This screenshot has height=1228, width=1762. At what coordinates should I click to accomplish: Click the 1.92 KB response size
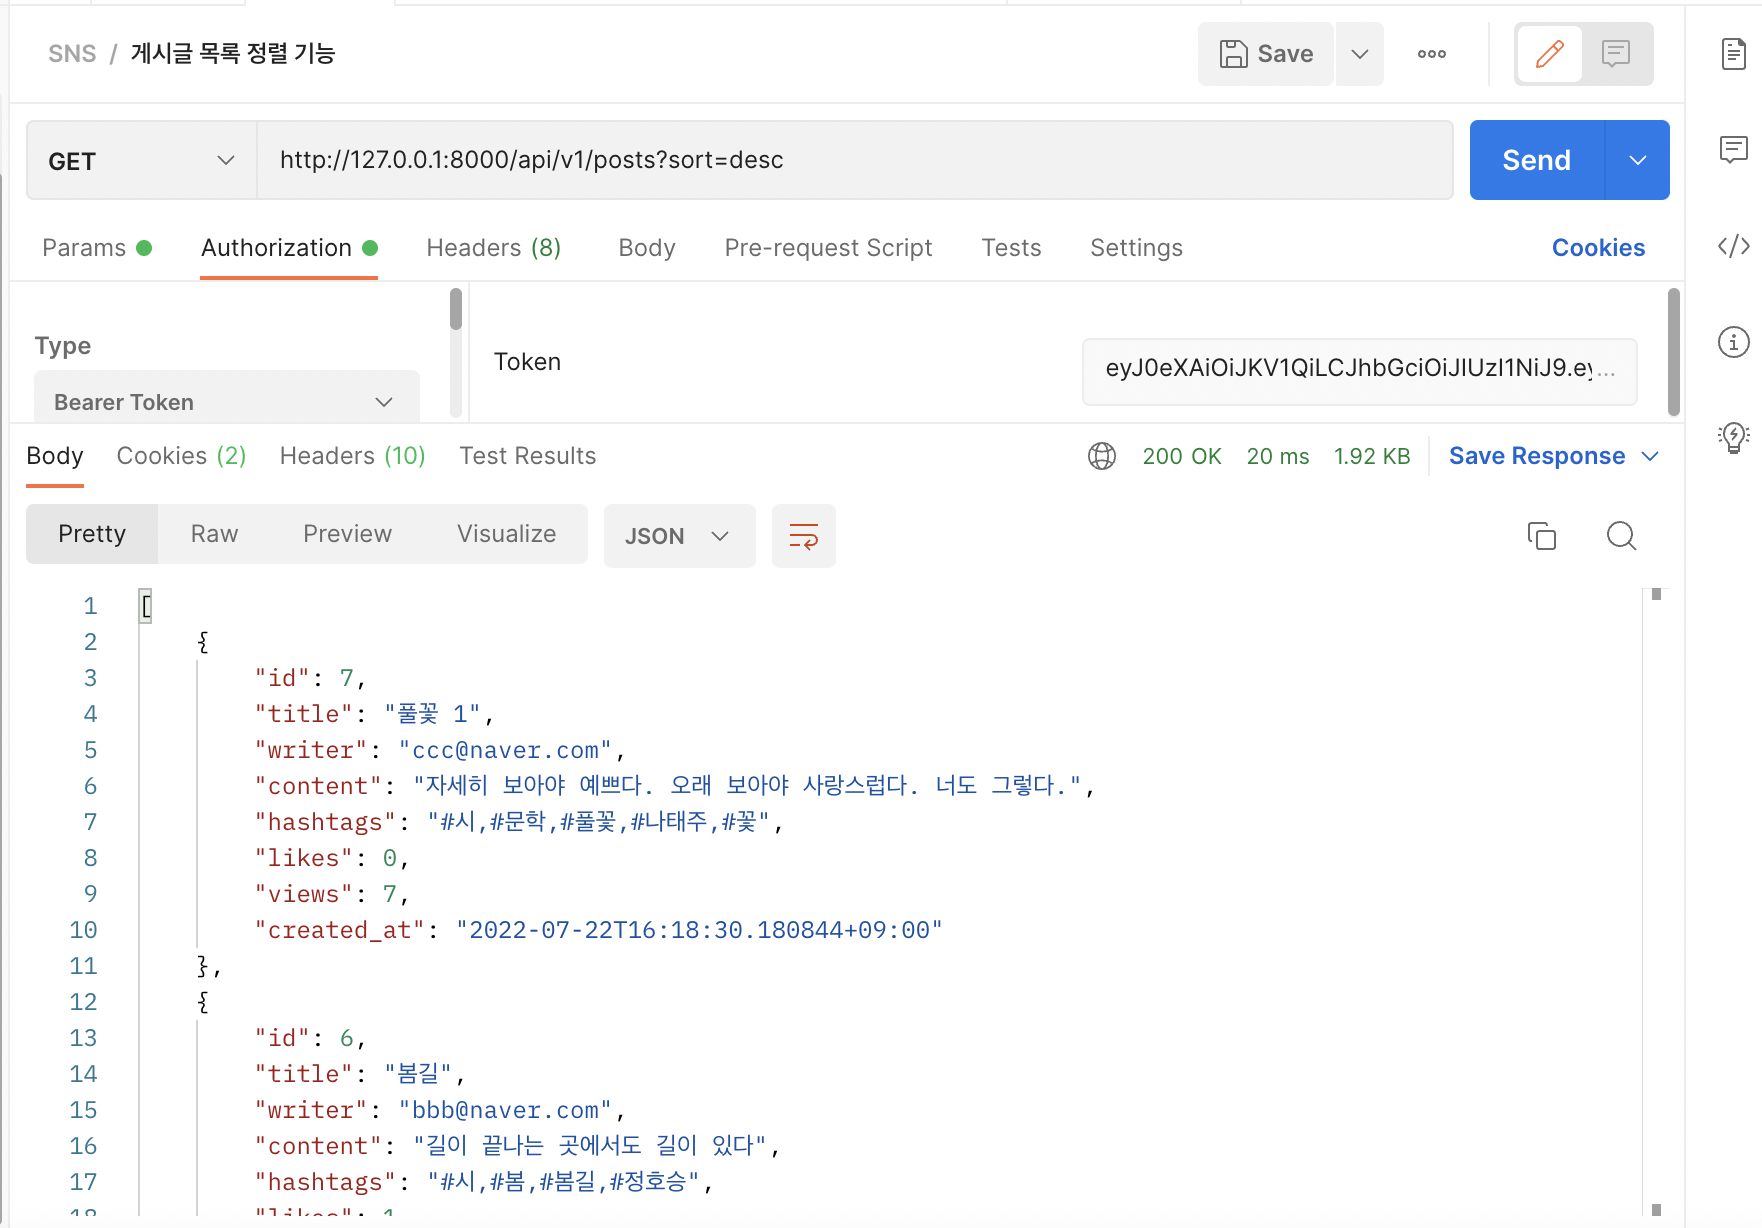(1372, 456)
